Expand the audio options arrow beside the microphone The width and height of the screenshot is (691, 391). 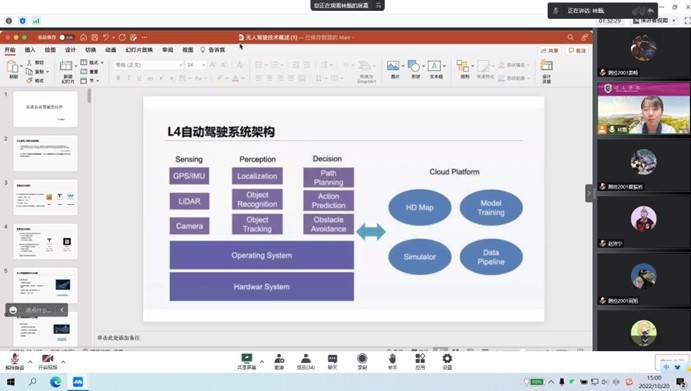coord(30,362)
